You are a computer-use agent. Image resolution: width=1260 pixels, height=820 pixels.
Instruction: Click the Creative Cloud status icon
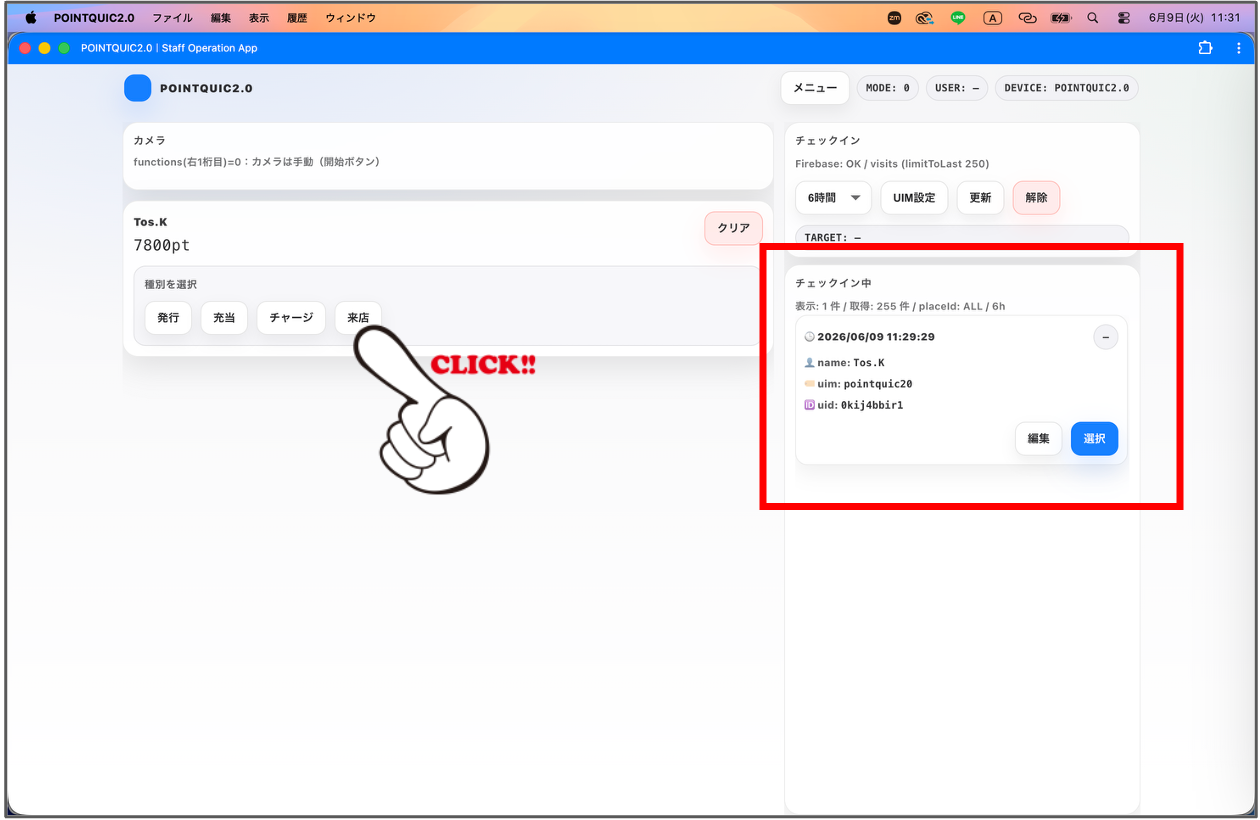[x=925, y=18]
